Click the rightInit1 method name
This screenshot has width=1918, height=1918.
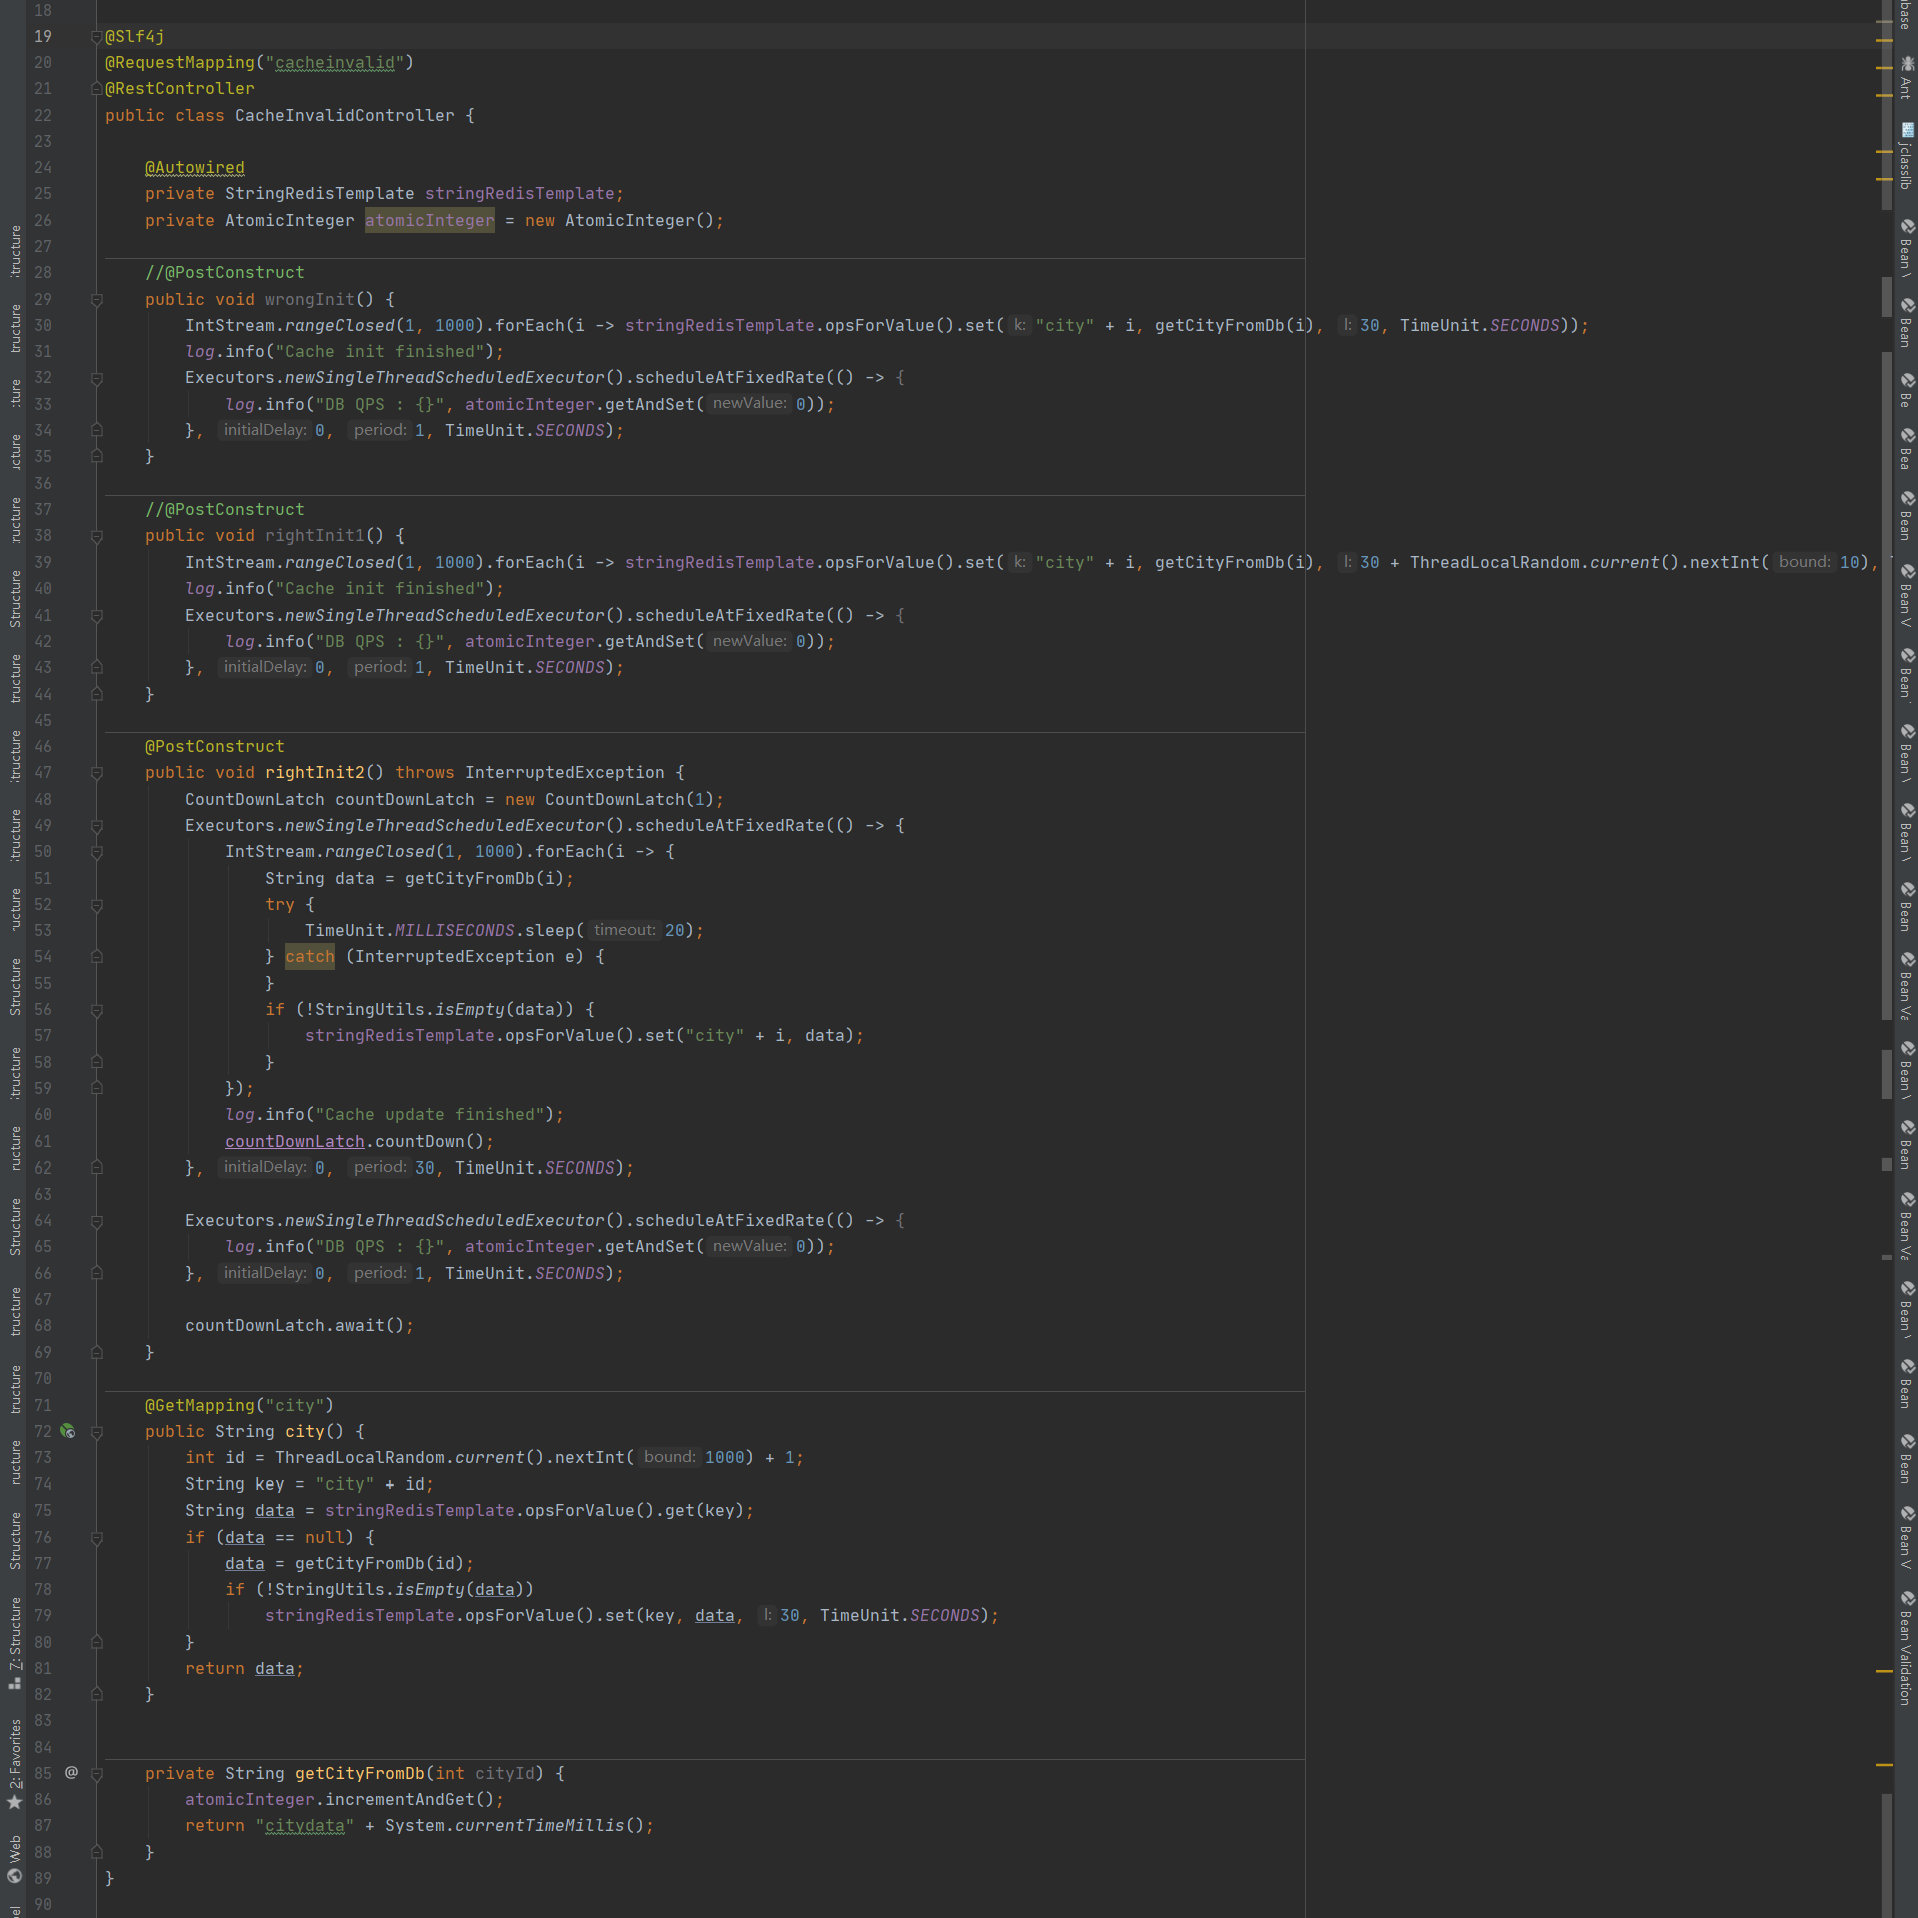coord(314,535)
